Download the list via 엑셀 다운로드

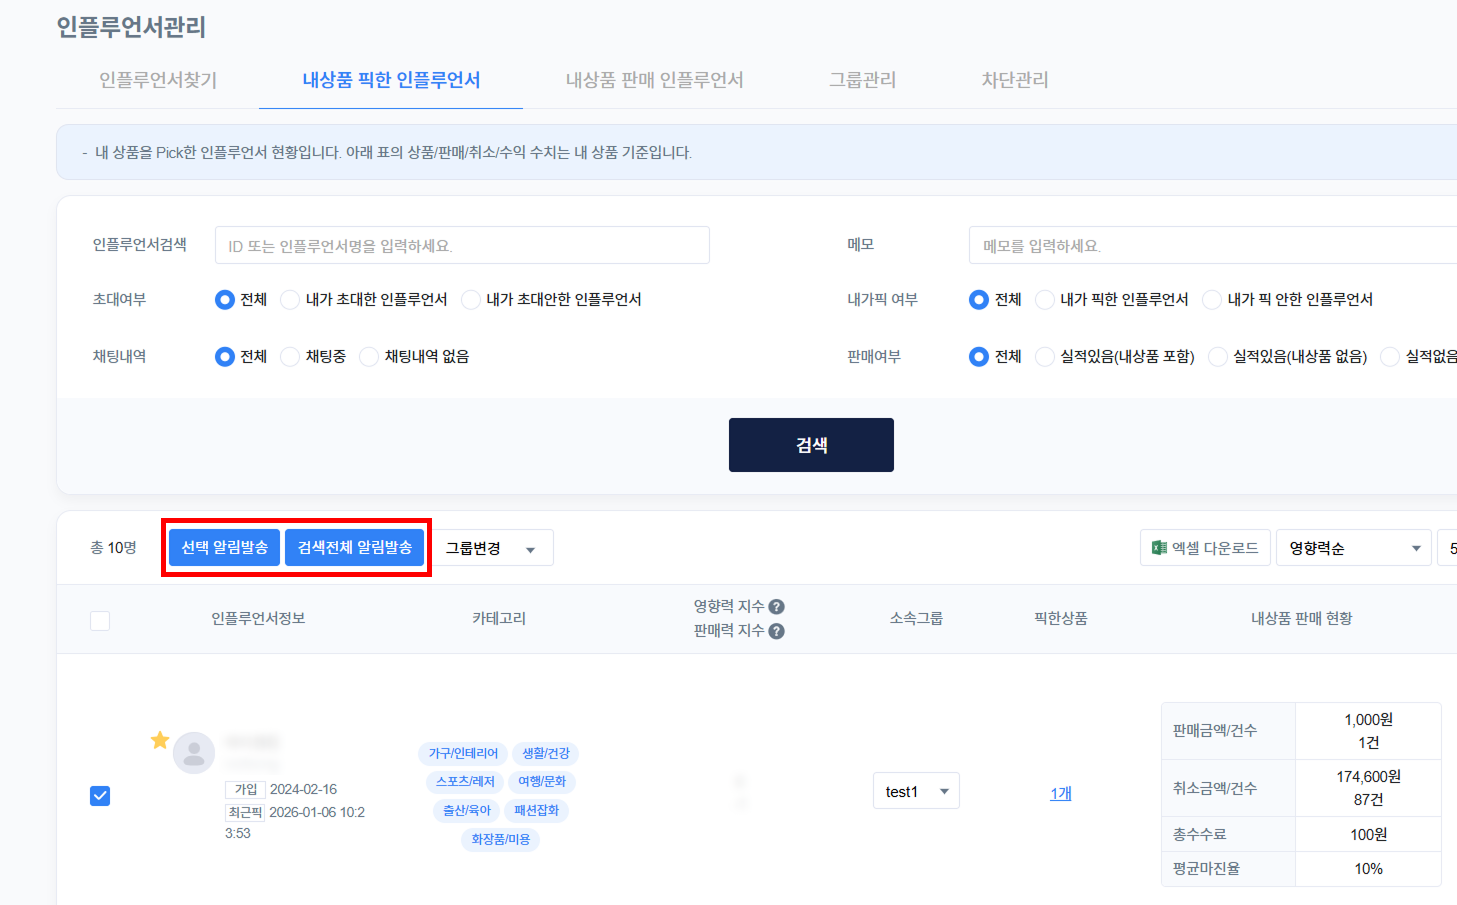[1205, 548]
